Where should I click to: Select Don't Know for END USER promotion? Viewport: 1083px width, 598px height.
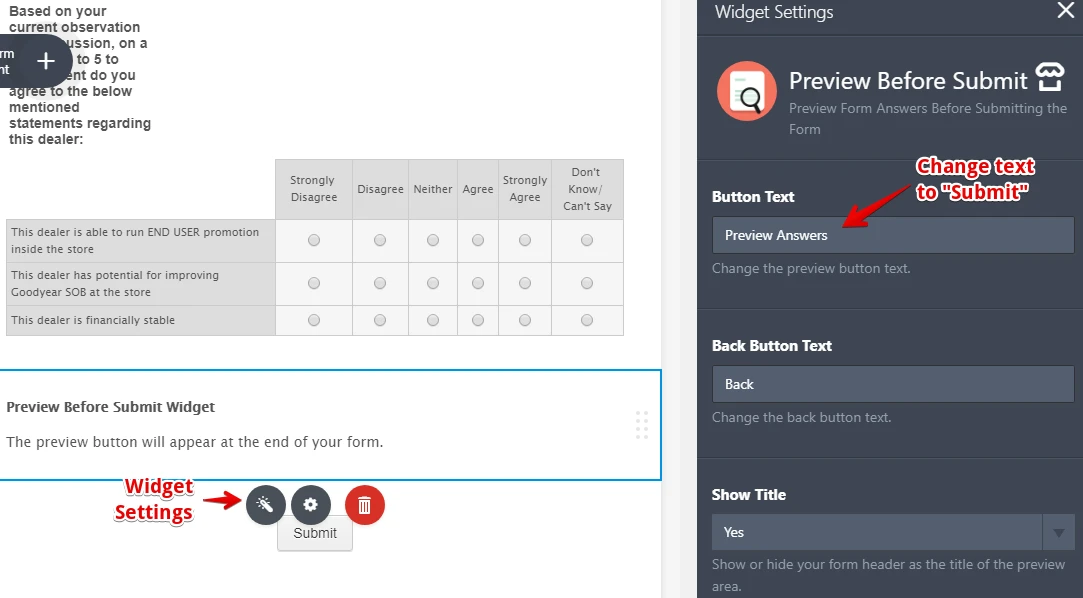pyautogui.click(x=587, y=240)
